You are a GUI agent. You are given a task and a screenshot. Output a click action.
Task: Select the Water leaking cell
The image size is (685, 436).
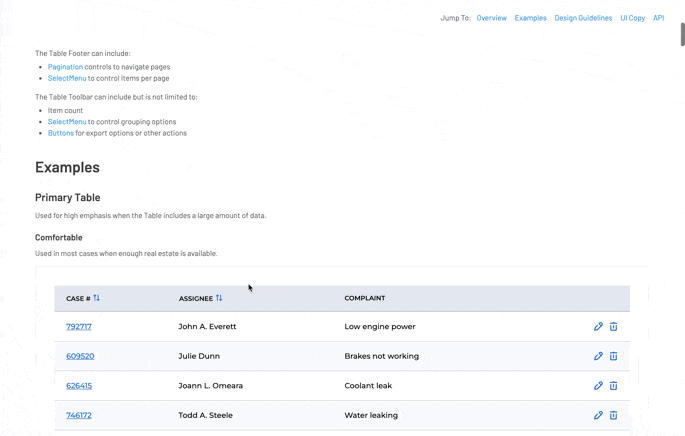(x=371, y=415)
